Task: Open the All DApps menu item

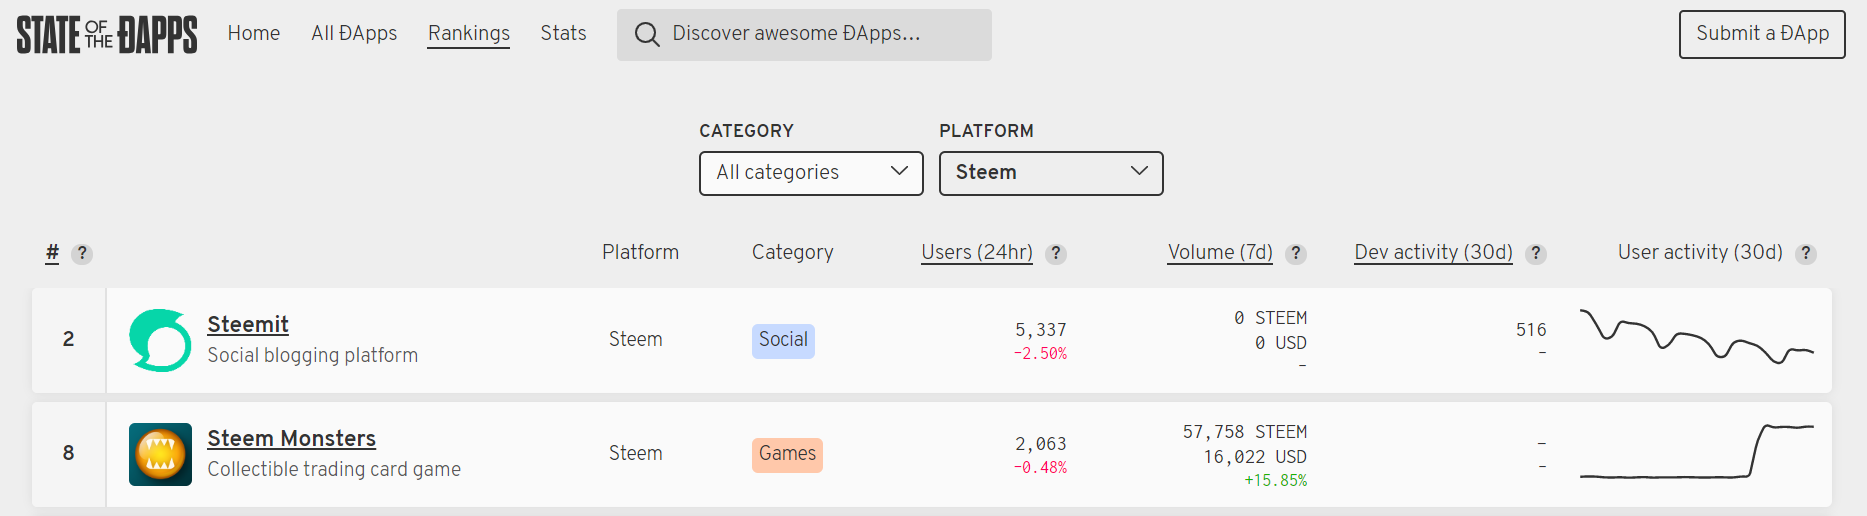Action: (x=354, y=33)
